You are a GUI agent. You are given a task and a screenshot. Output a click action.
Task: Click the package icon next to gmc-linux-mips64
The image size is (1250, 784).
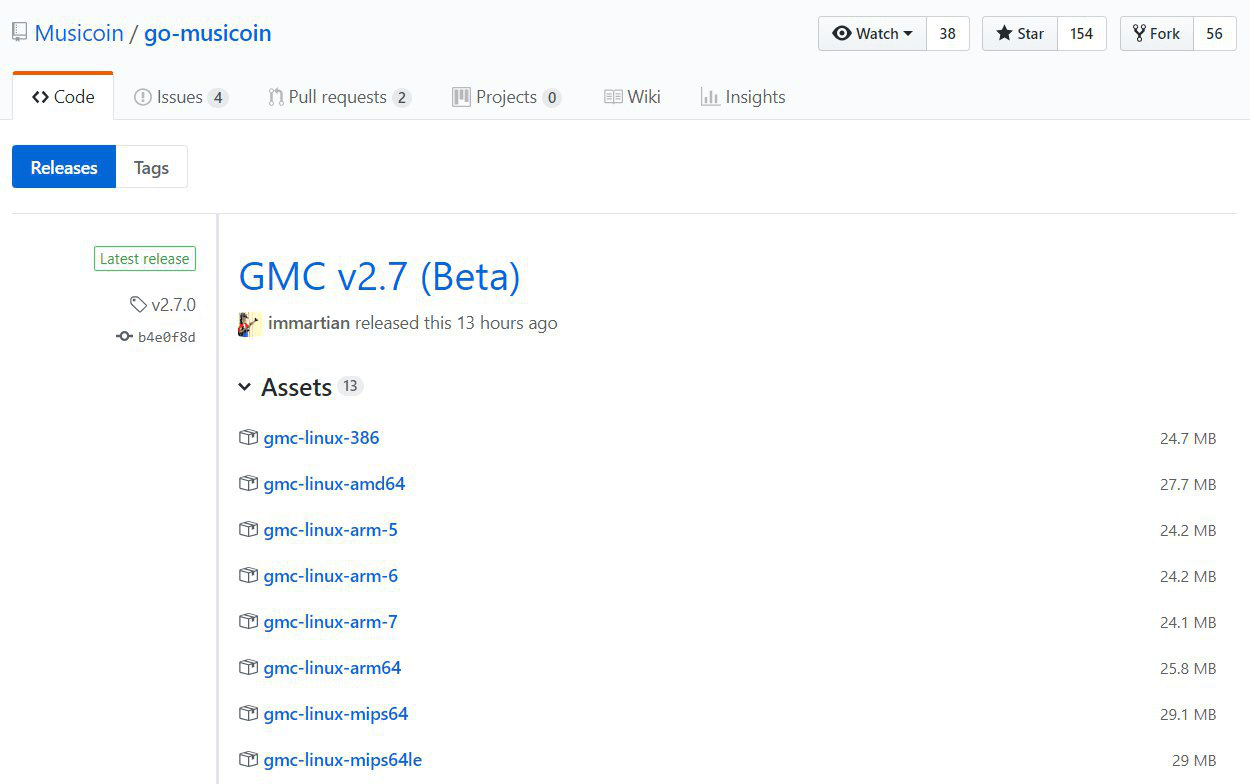248,714
